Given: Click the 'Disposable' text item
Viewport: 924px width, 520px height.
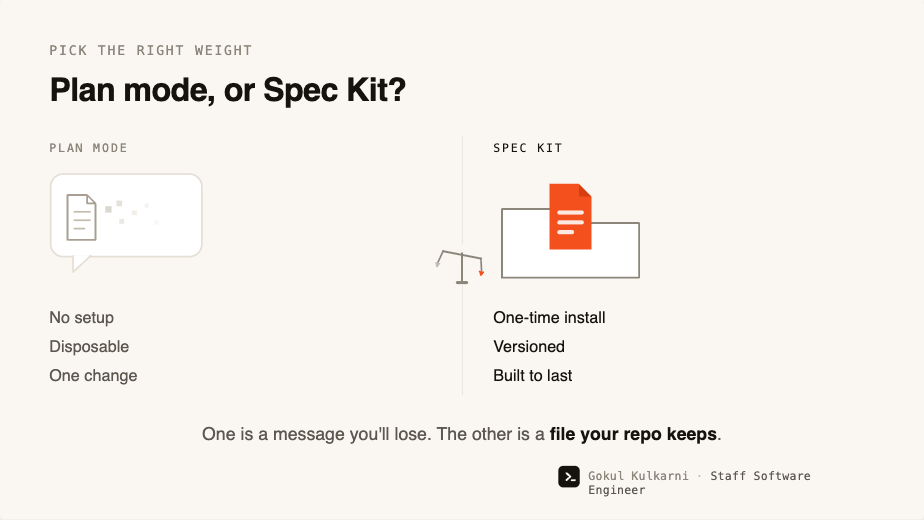Looking at the screenshot, I should pos(89,347).
